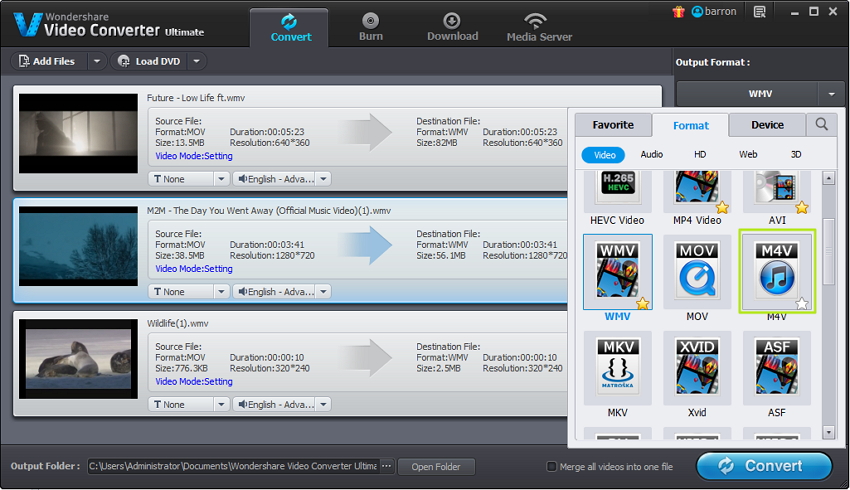Toggle favorite star on M4V

click(802, 304)
